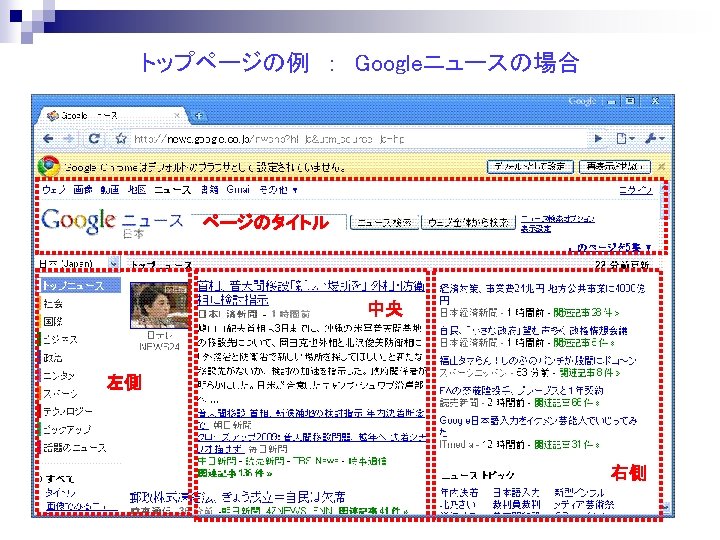Open the FA headline with 1年契約
This screenshot has width=720, height=540.
pyautogui.click(x=521, y=391)
